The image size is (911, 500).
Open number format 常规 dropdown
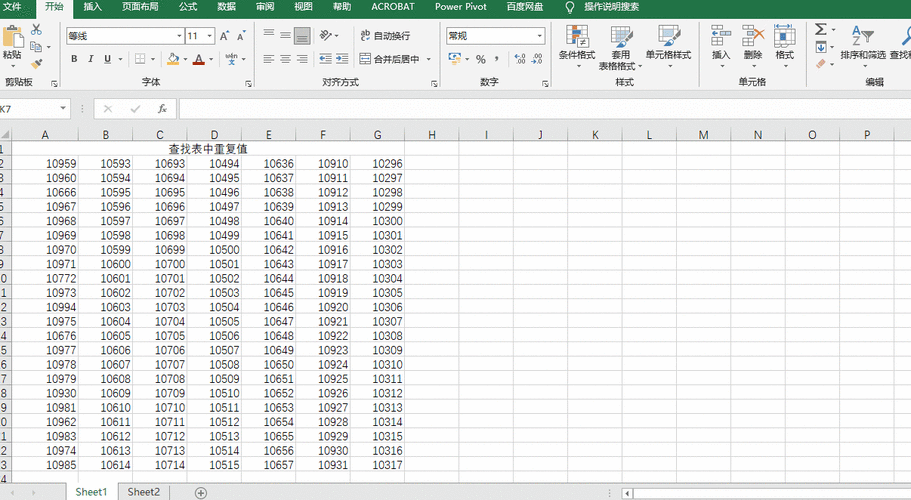540,36
